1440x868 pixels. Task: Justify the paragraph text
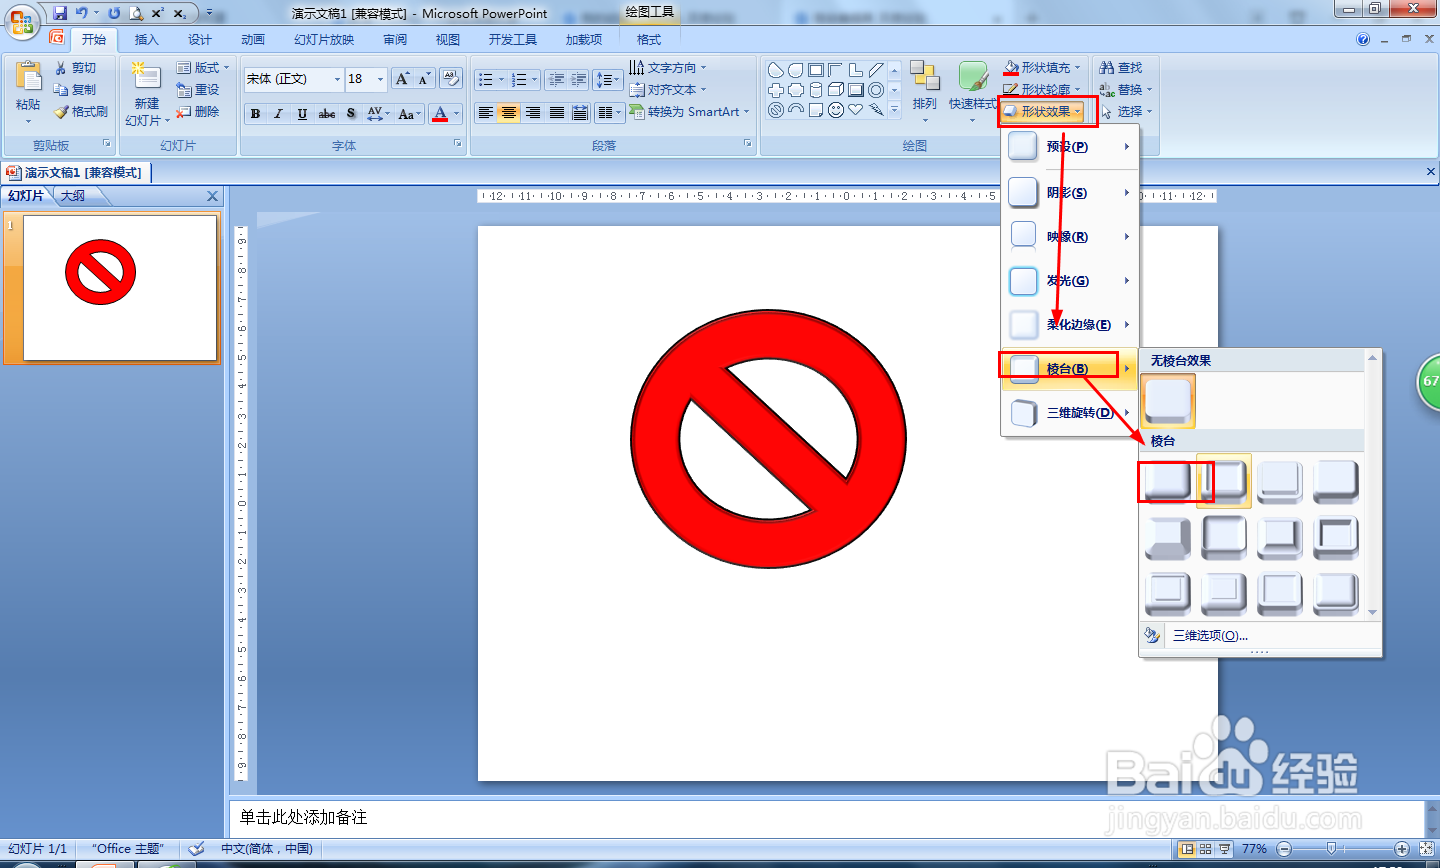click(557, 113)
